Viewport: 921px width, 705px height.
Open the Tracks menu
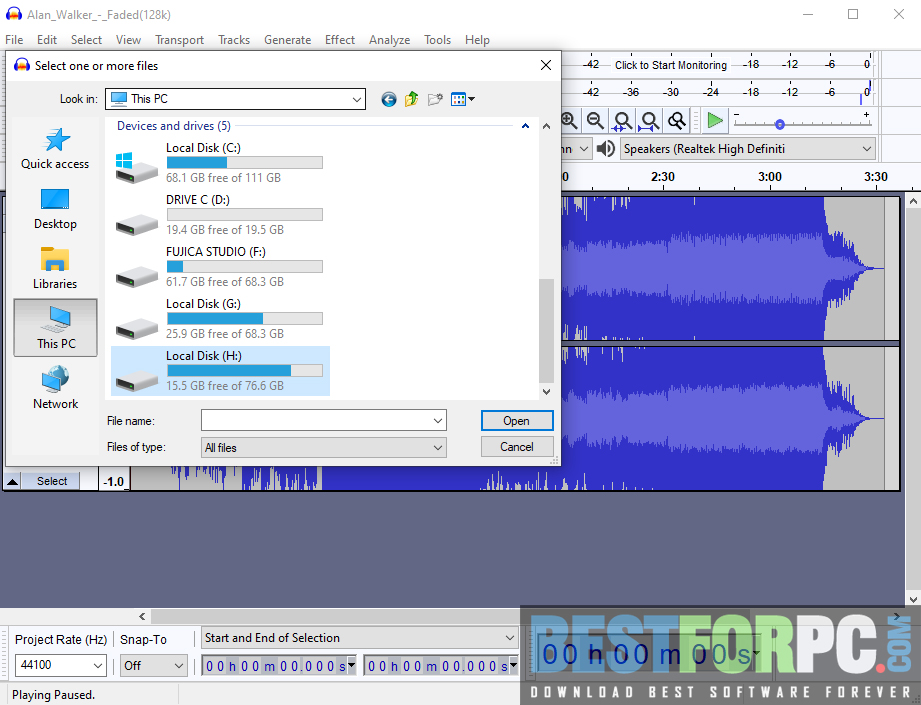pyautogui.click(x=234, y=40)
